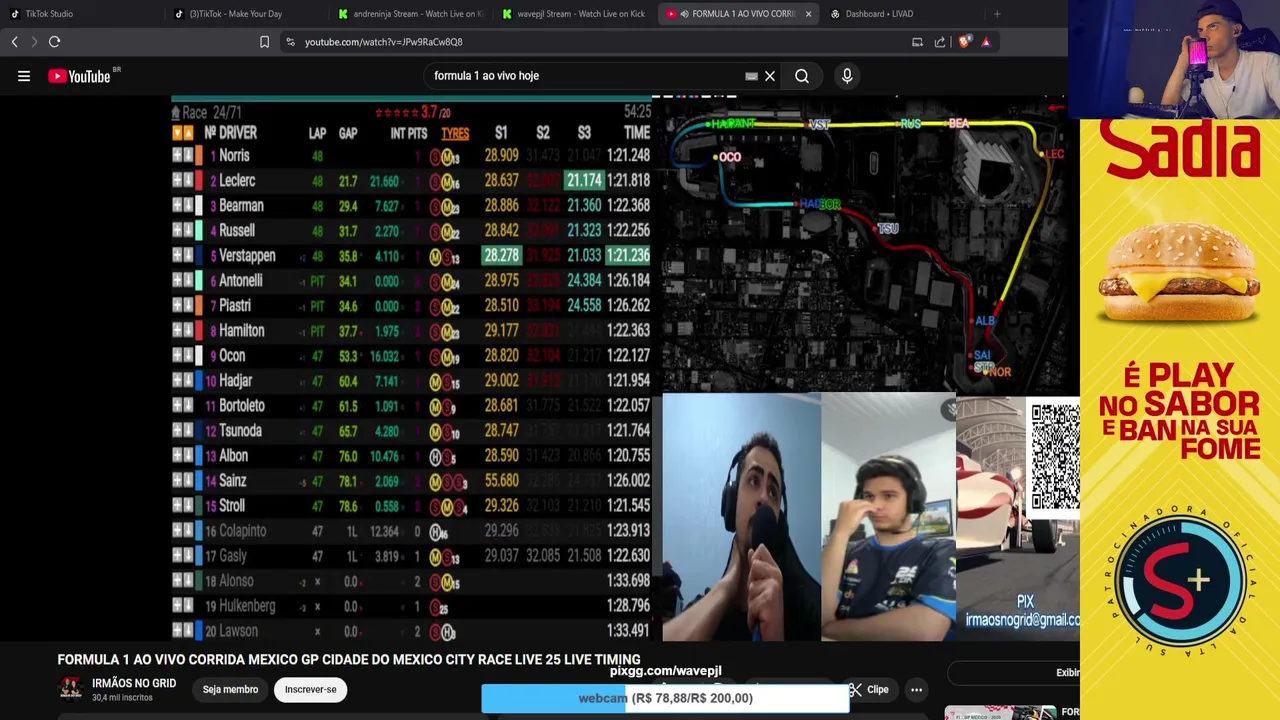Click the Clipe button
The image size is (1280, 720).
pos(868,690)
